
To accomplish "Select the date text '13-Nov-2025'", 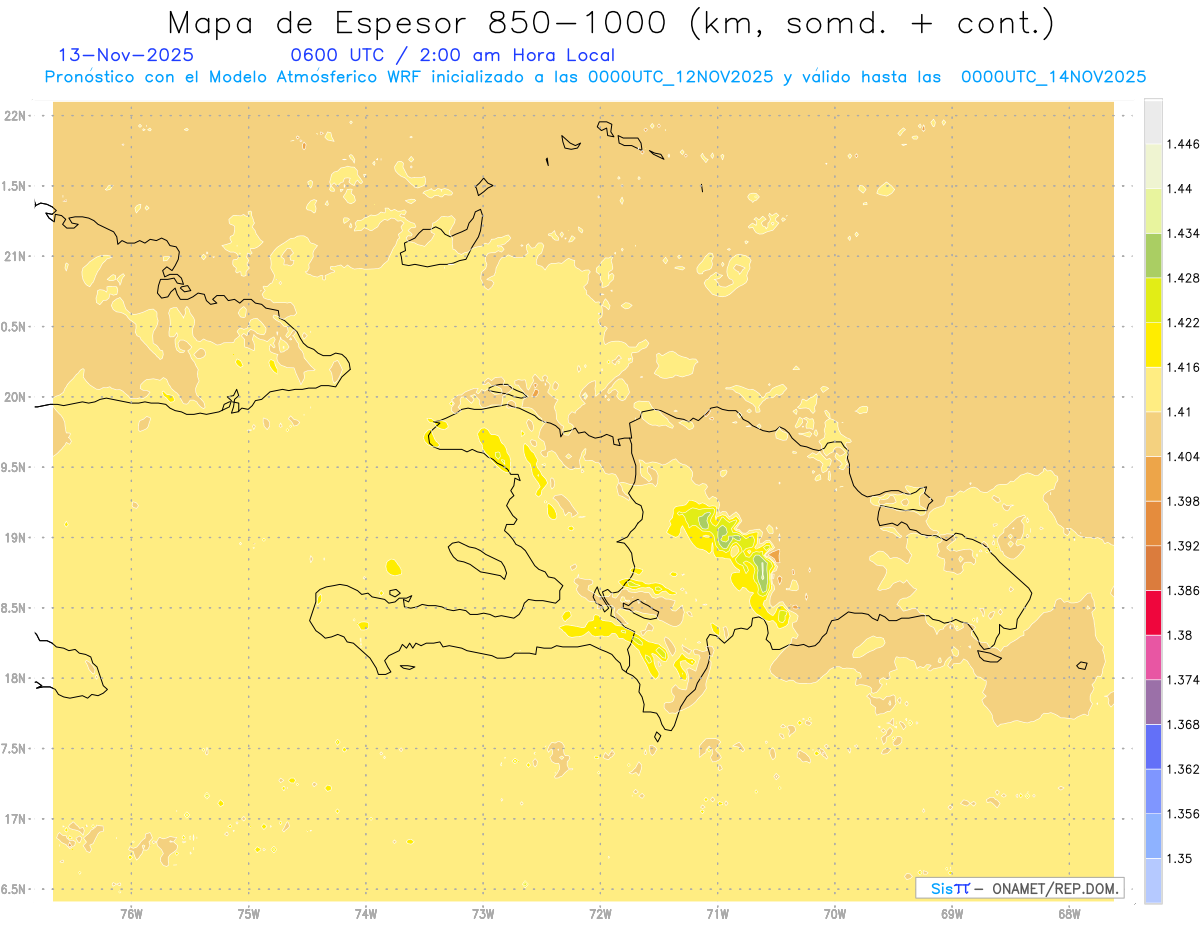I will (x=126, y=55).
